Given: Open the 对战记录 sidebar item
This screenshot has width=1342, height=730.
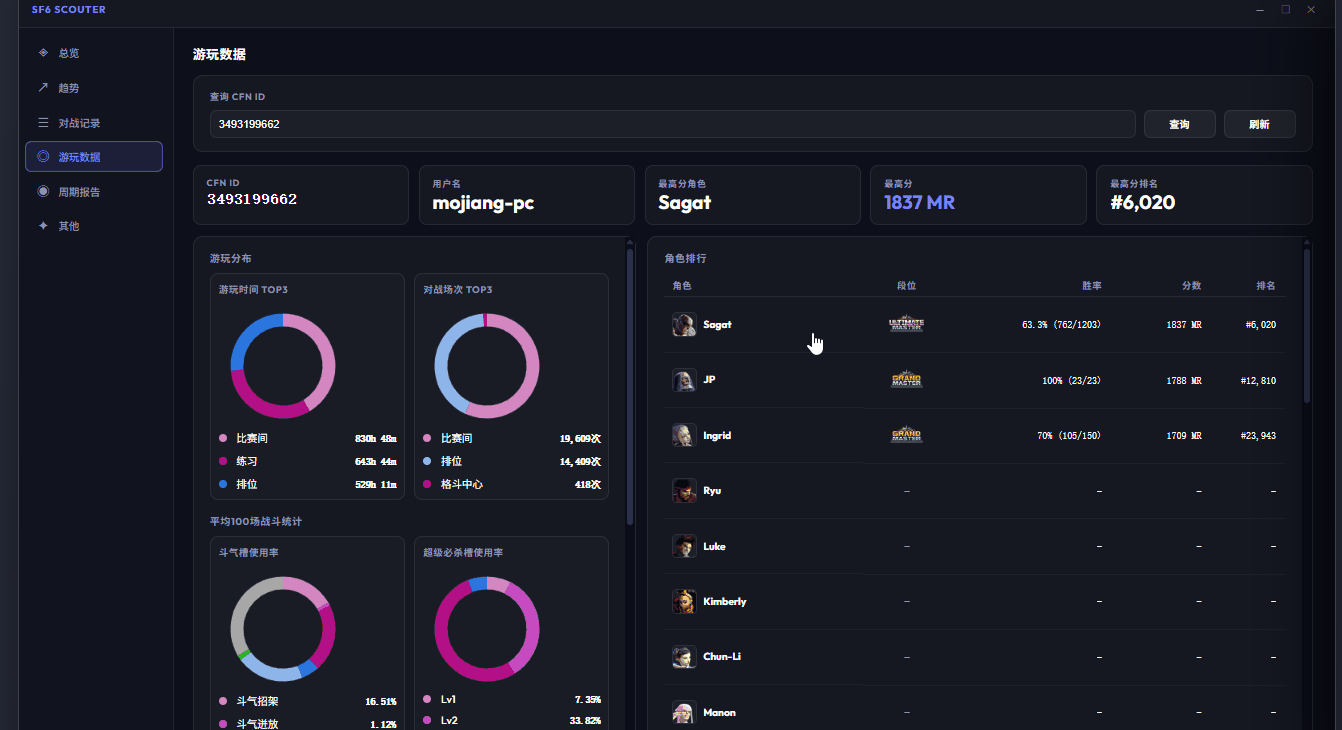Looking at the screenshot, I should click(94, 123).
